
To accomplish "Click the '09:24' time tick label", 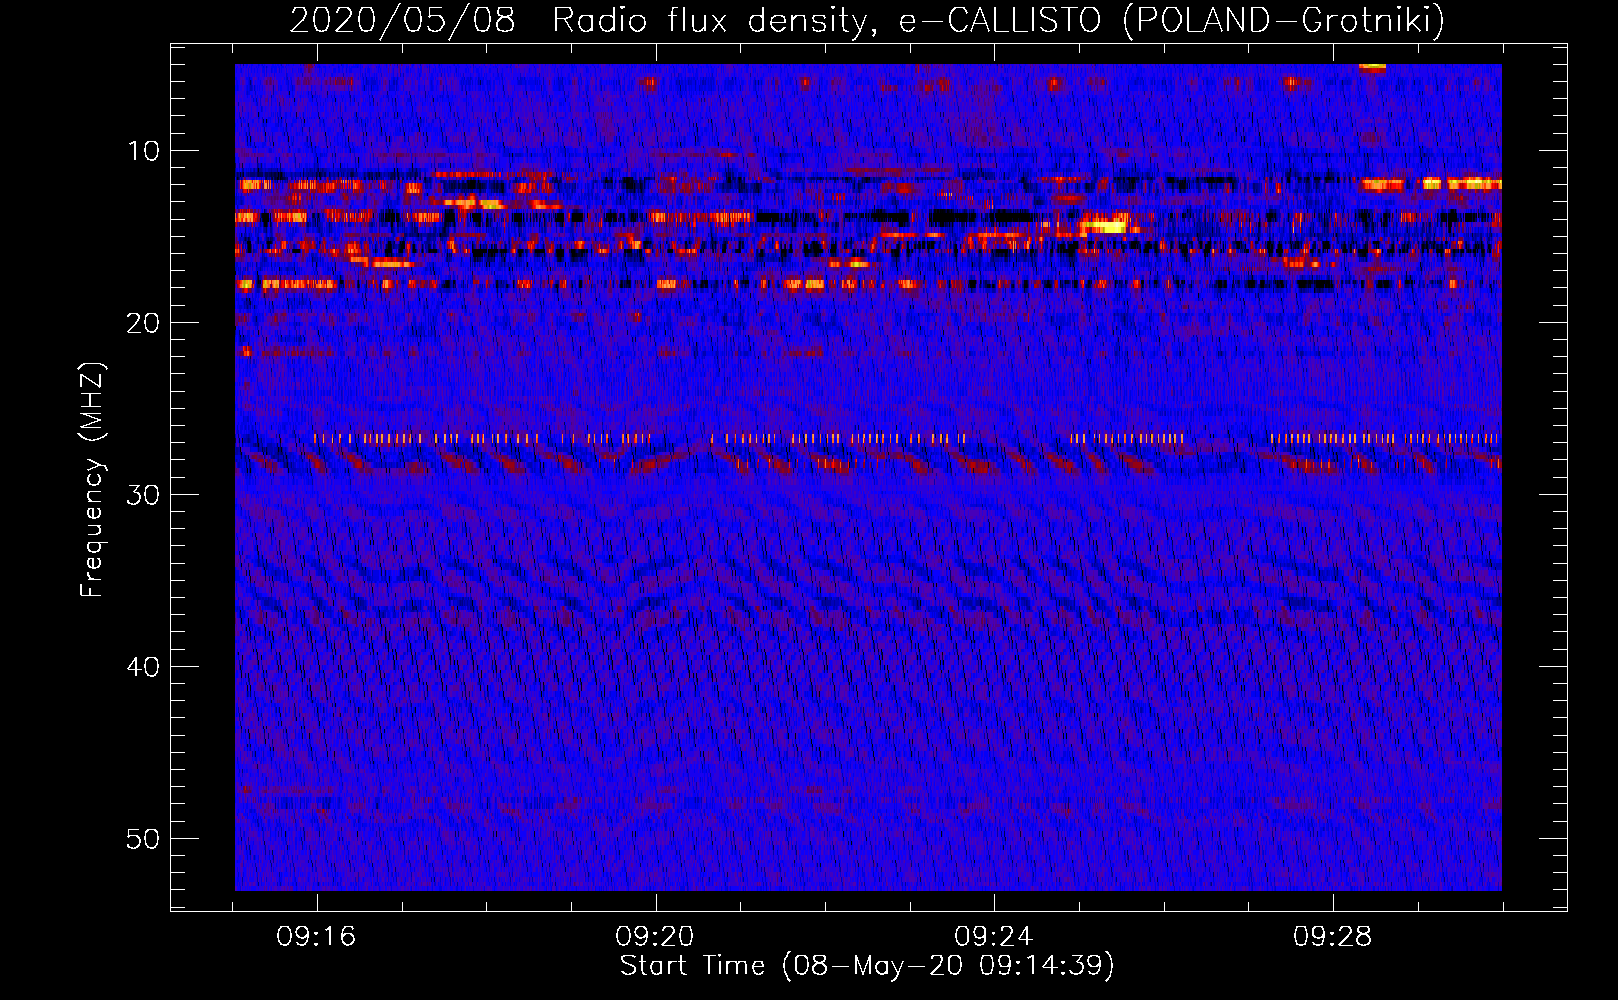I will tap(993, 937).
